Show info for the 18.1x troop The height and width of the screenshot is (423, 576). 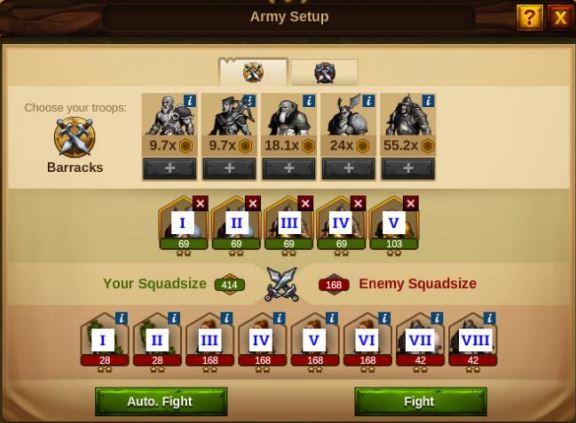click(x=309, y=101)
